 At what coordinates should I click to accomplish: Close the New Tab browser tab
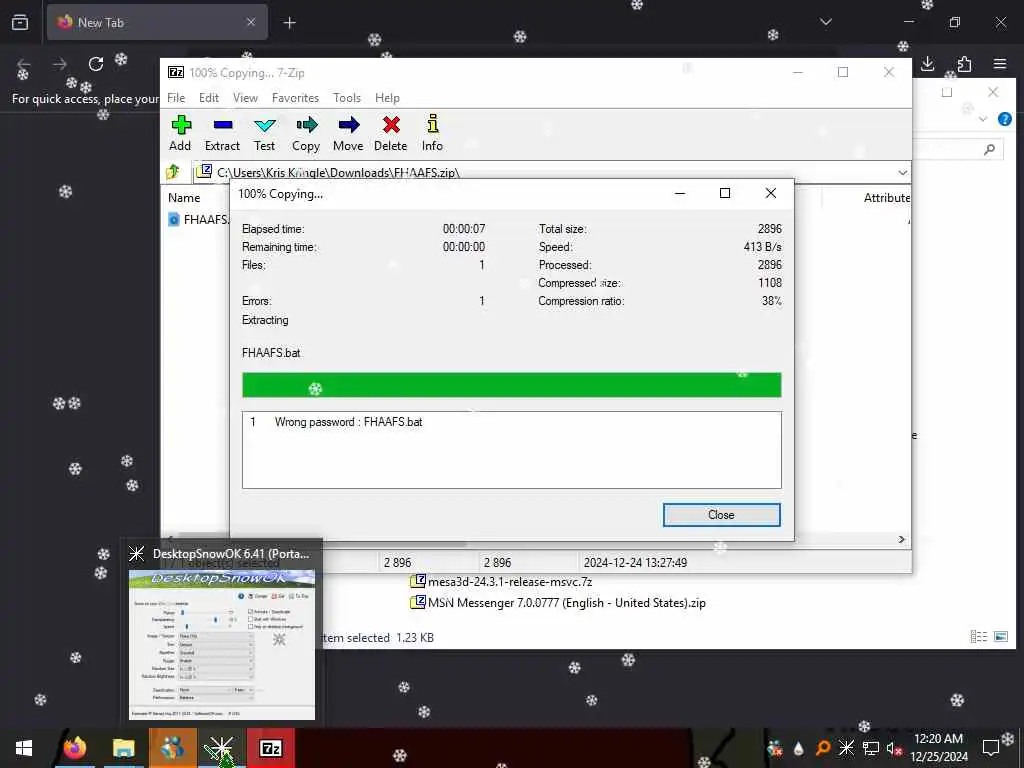[251, 22]
